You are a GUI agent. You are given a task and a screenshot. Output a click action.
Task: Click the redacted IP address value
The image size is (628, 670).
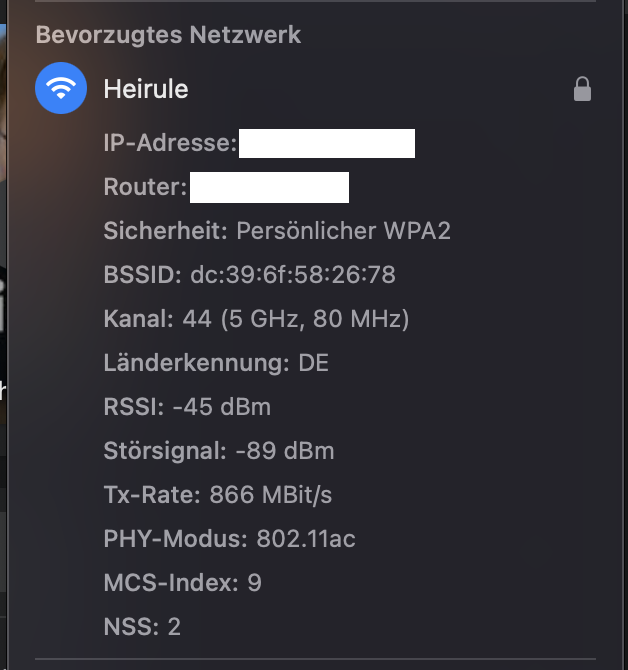[x=327, y=143]
